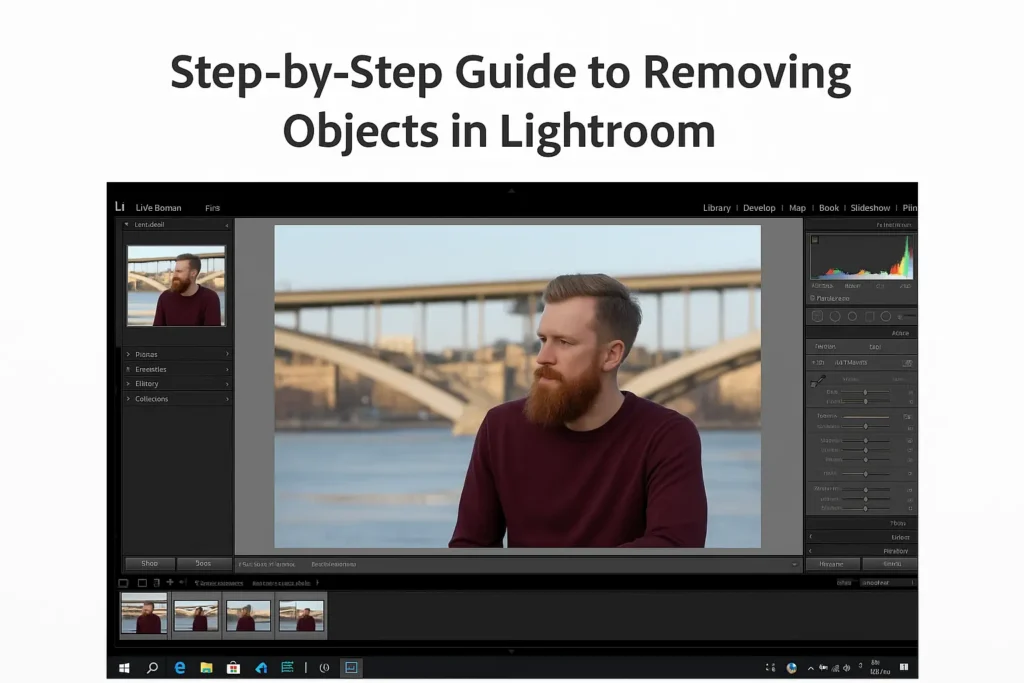The width and height of the screenshot is (1024, 683).
Task: Toggle the grid view icon in filmstrip toolbar
Action: point(123,582)
